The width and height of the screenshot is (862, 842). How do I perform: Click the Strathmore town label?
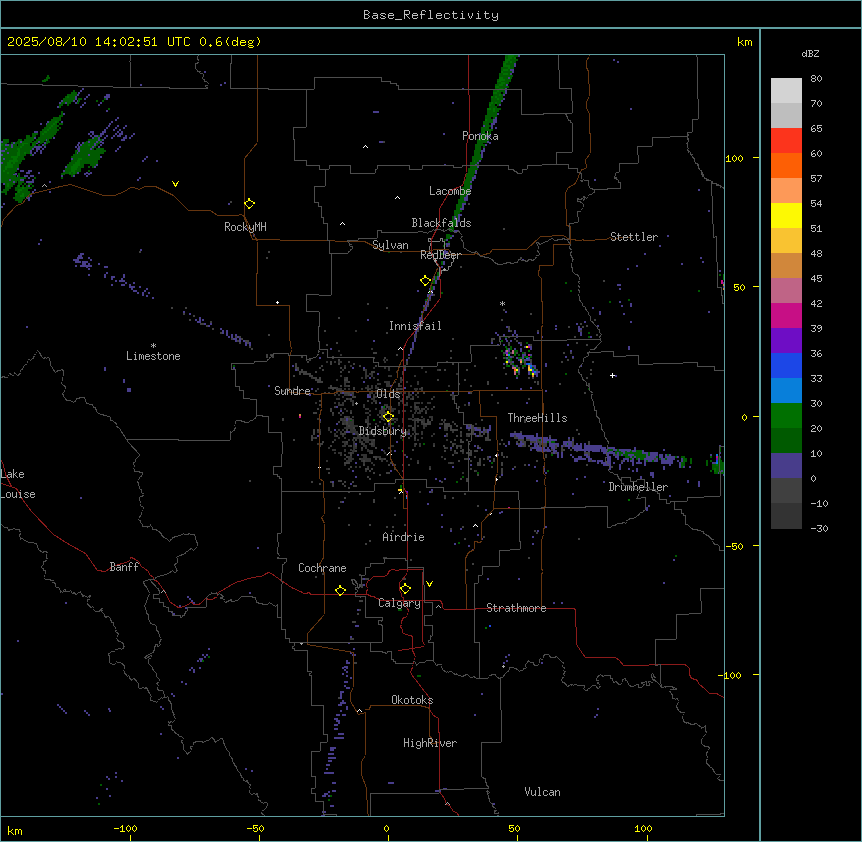click(x=516, y=608)
